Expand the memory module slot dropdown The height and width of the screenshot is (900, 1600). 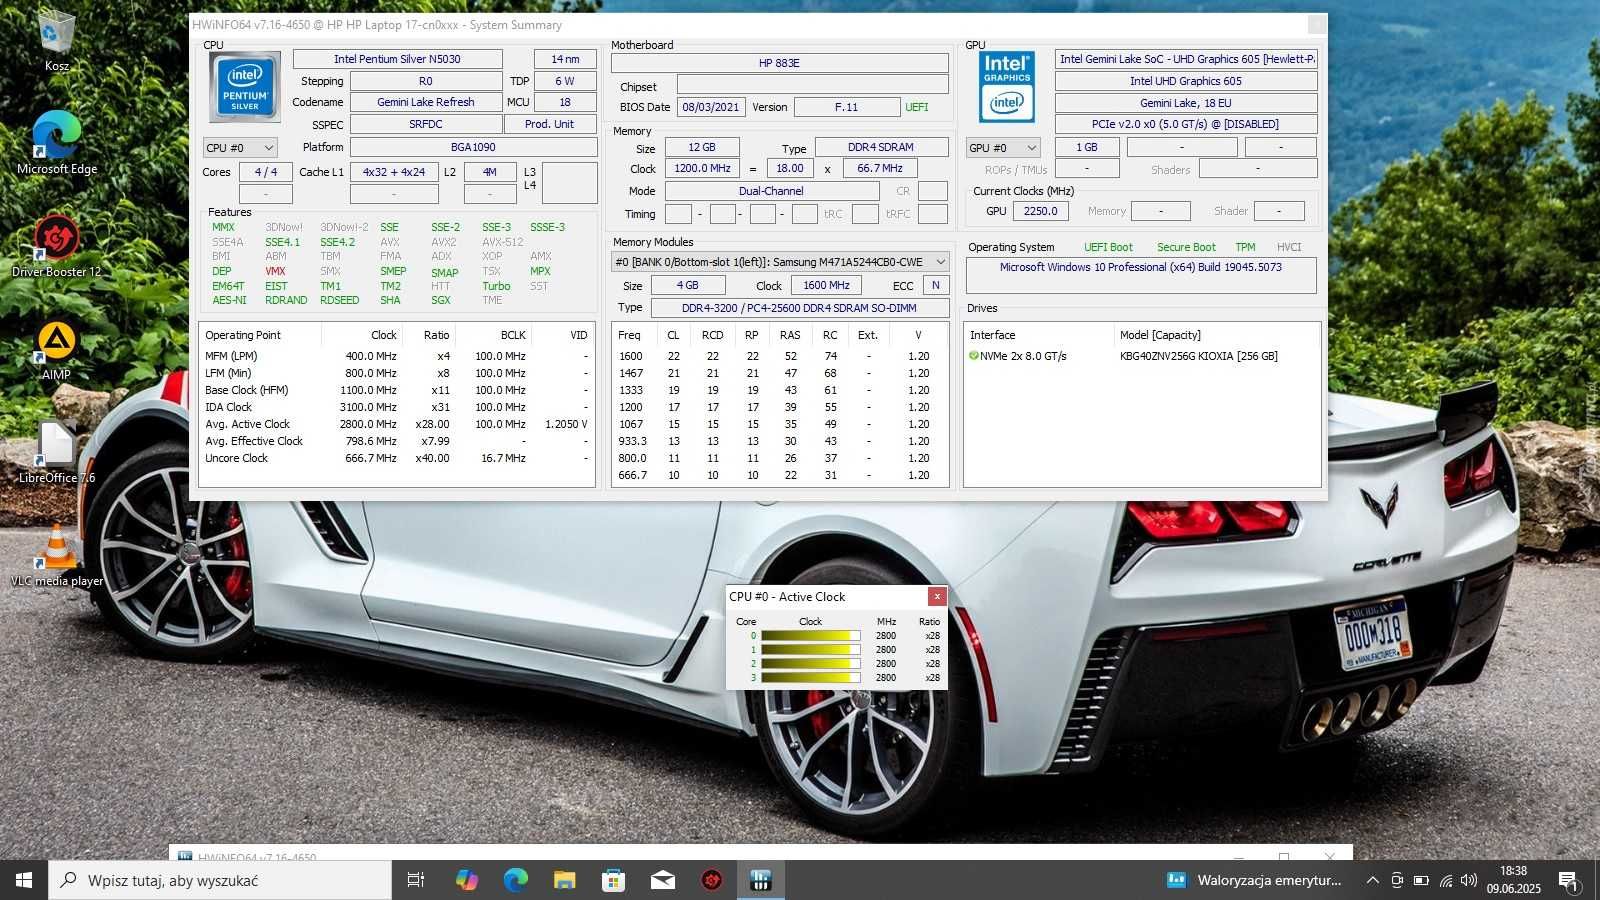(780, 262)
